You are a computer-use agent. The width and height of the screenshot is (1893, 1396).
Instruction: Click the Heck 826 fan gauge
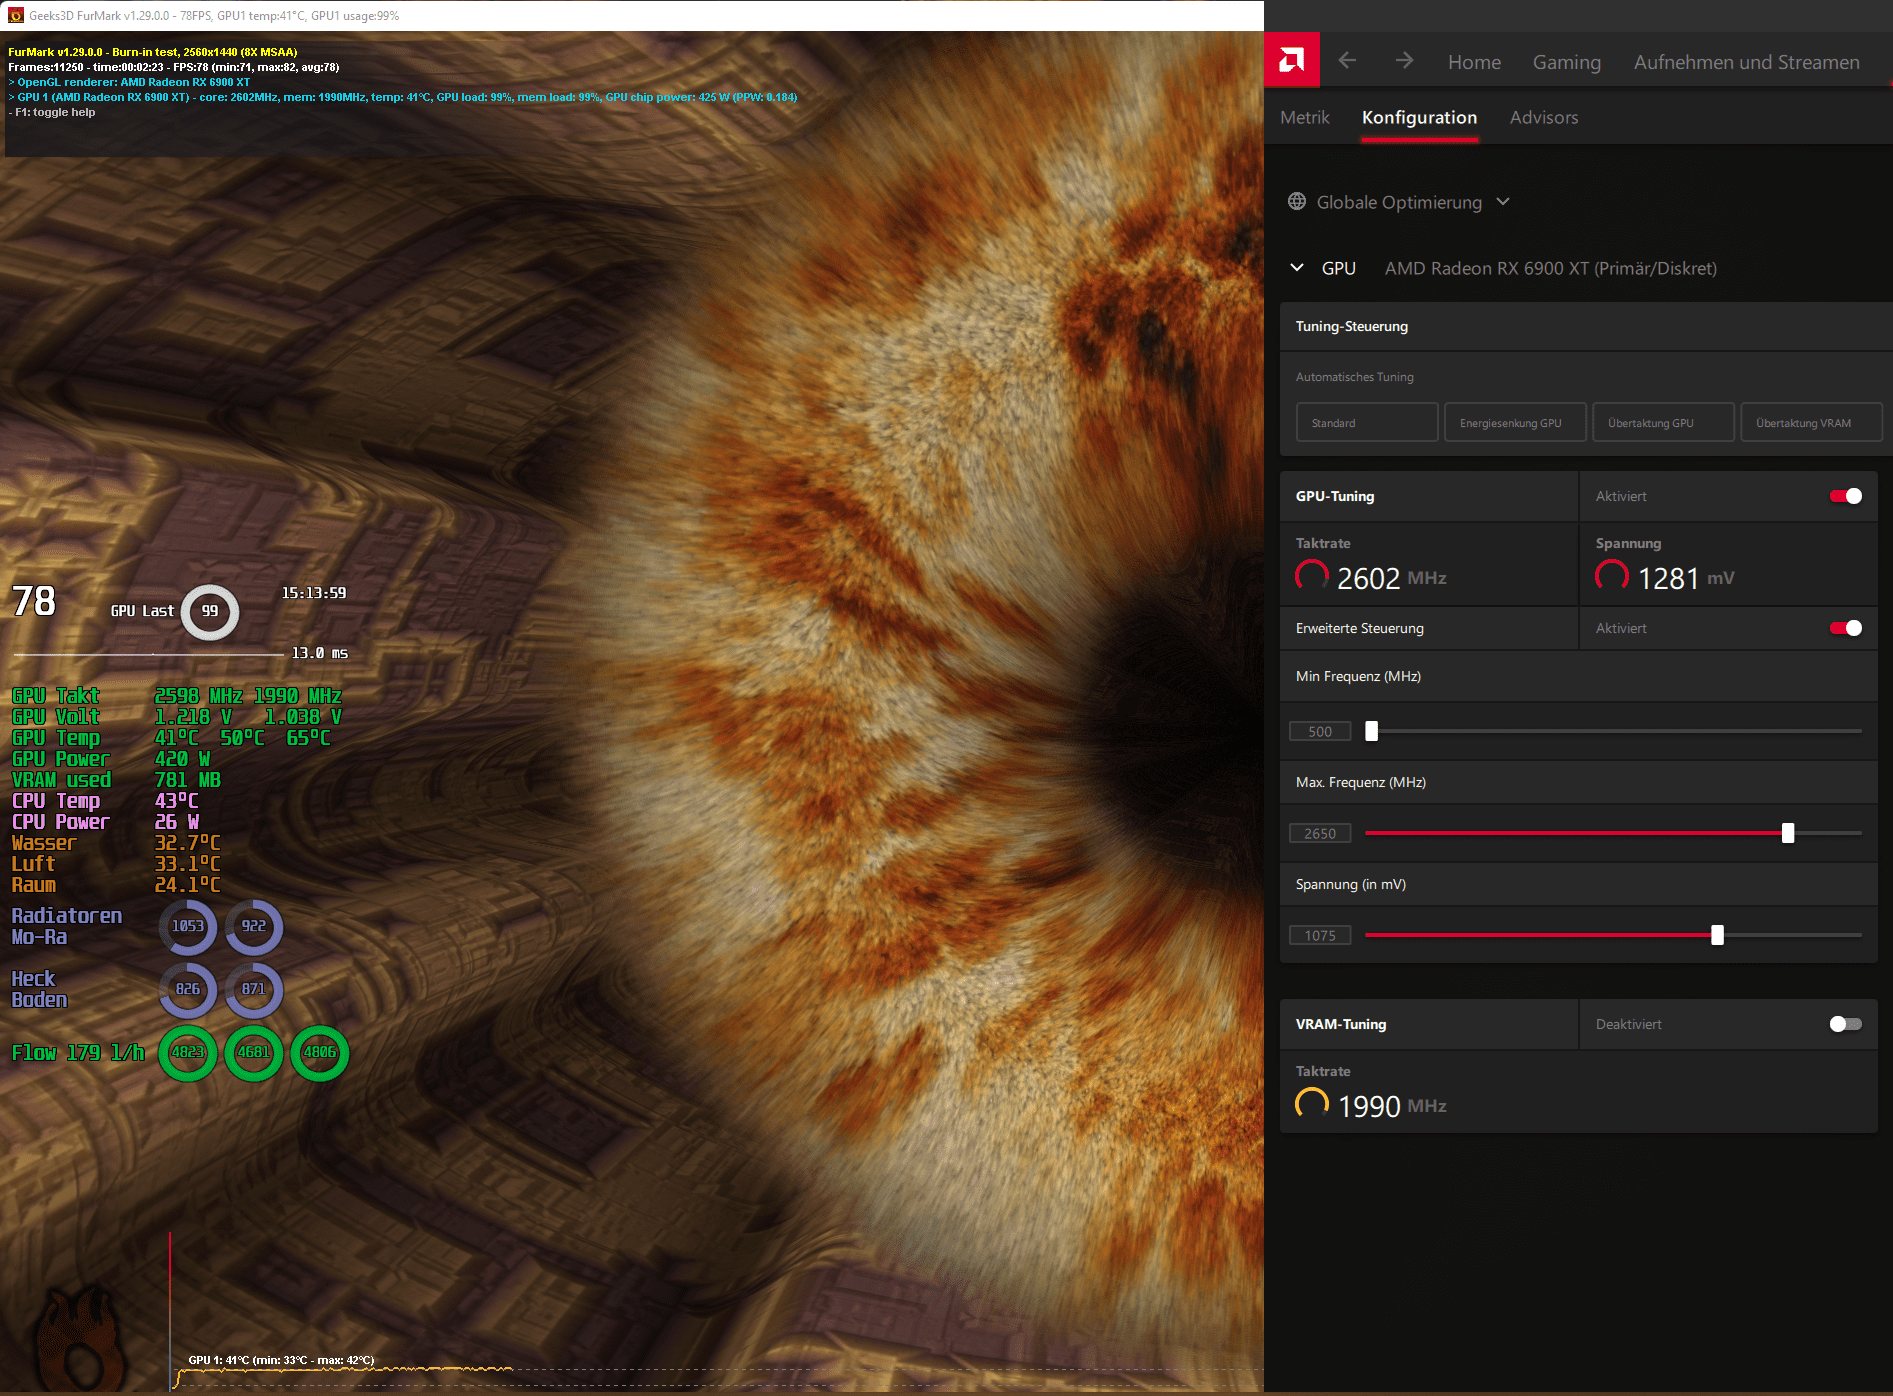pos(188,990)
